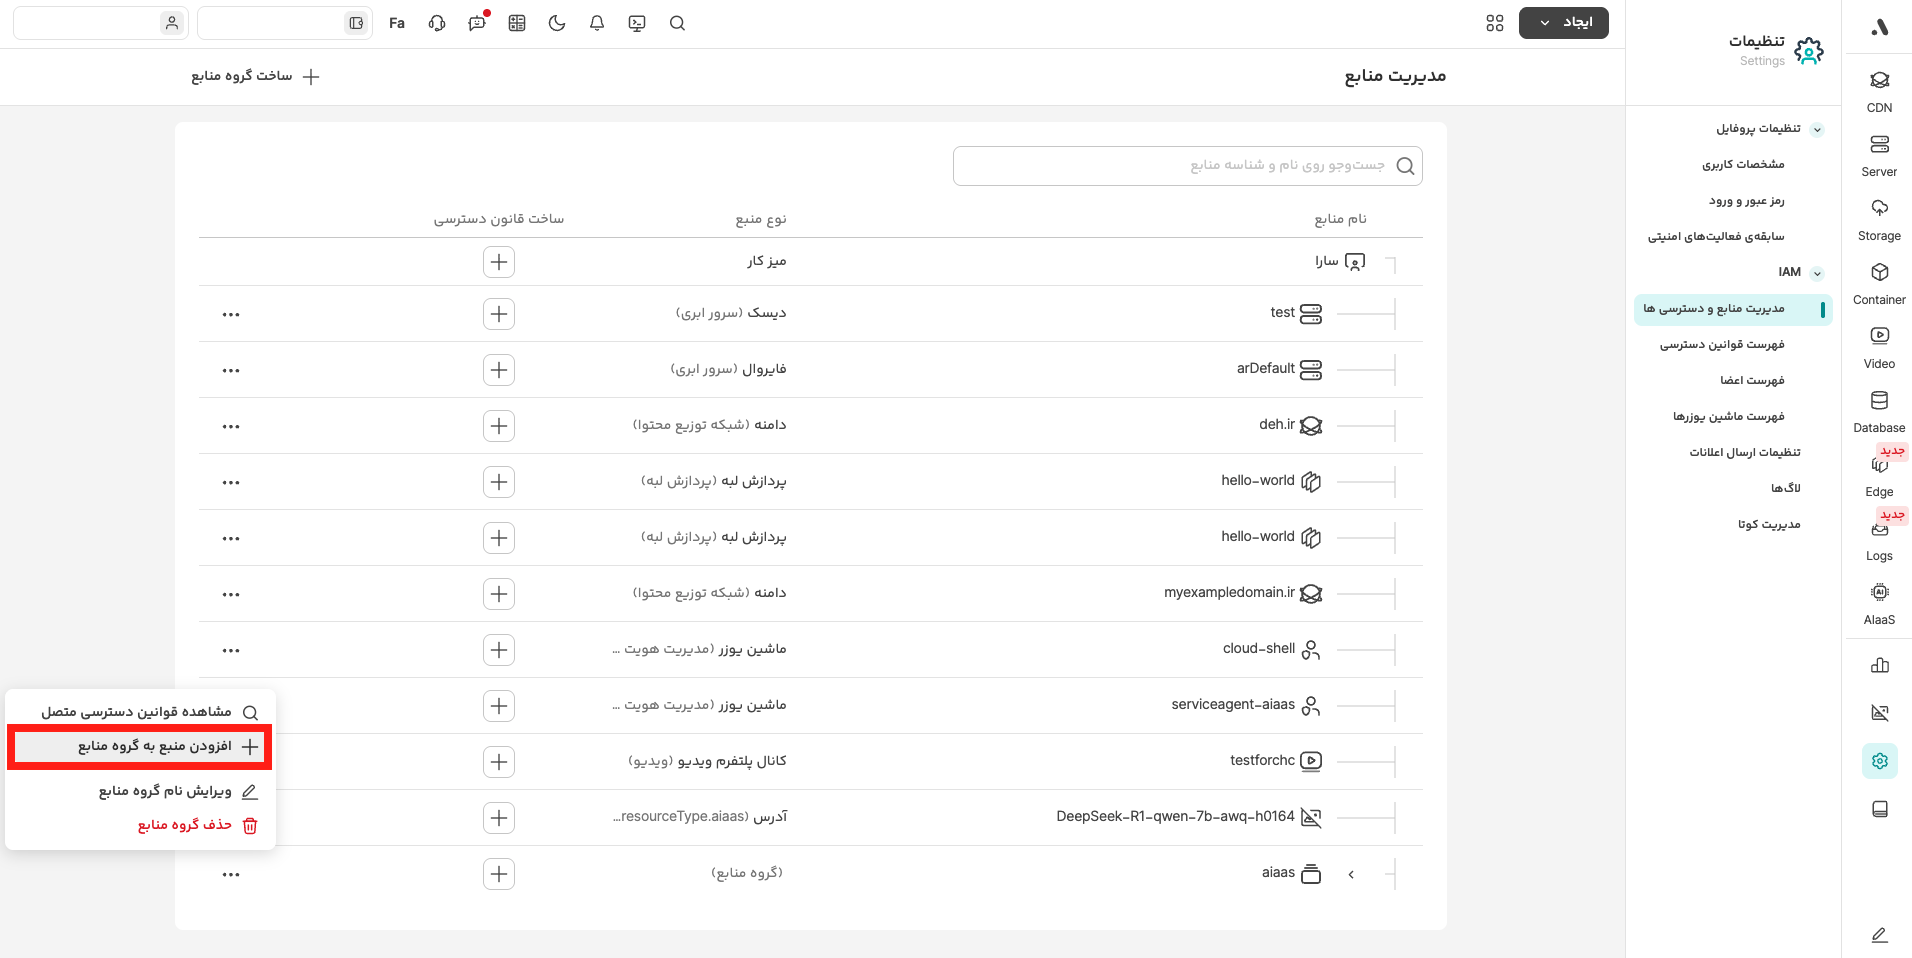Click ساخت گروه منابع button

pos(255,77)
